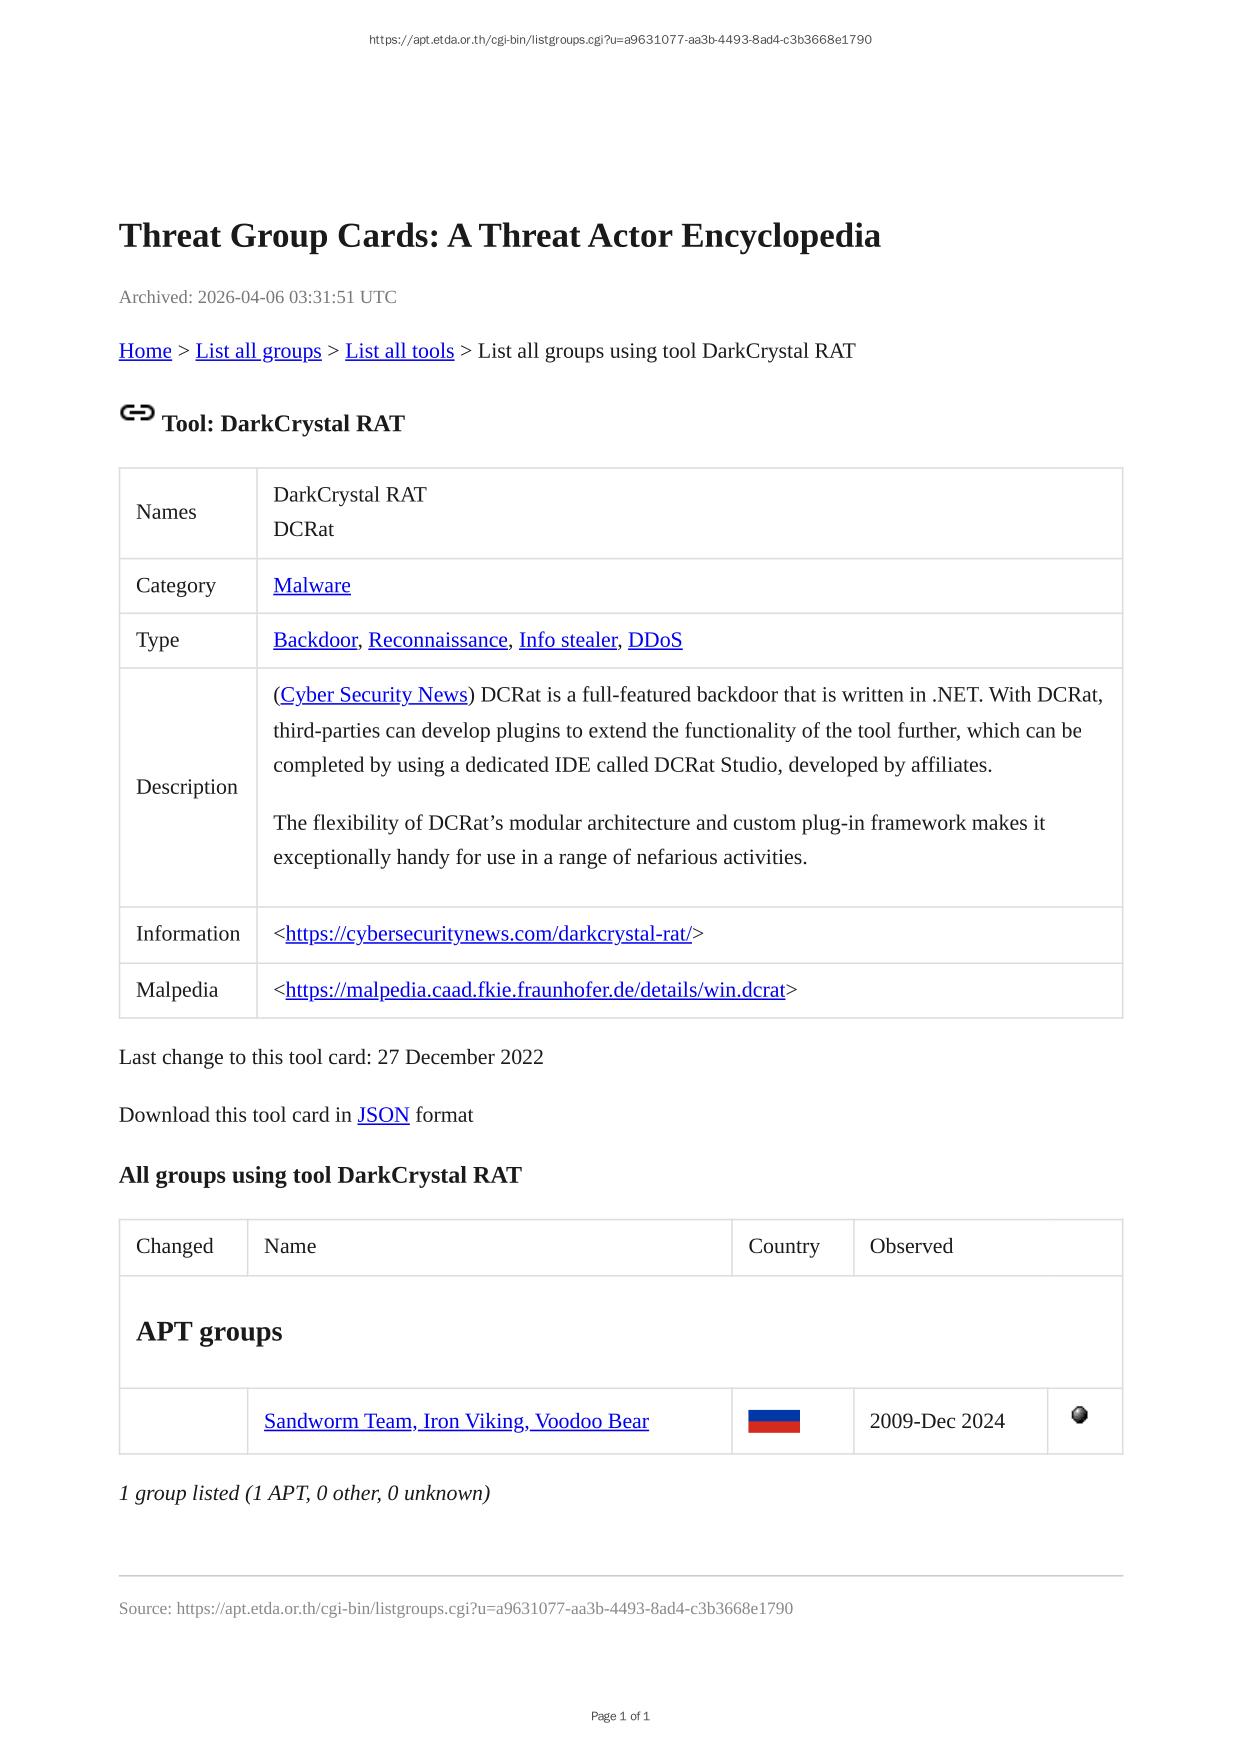Screen dimensions: 1242x1756
Task: Open the Malpedia win.dcrat details URL
Action: [x=535, y=990]
